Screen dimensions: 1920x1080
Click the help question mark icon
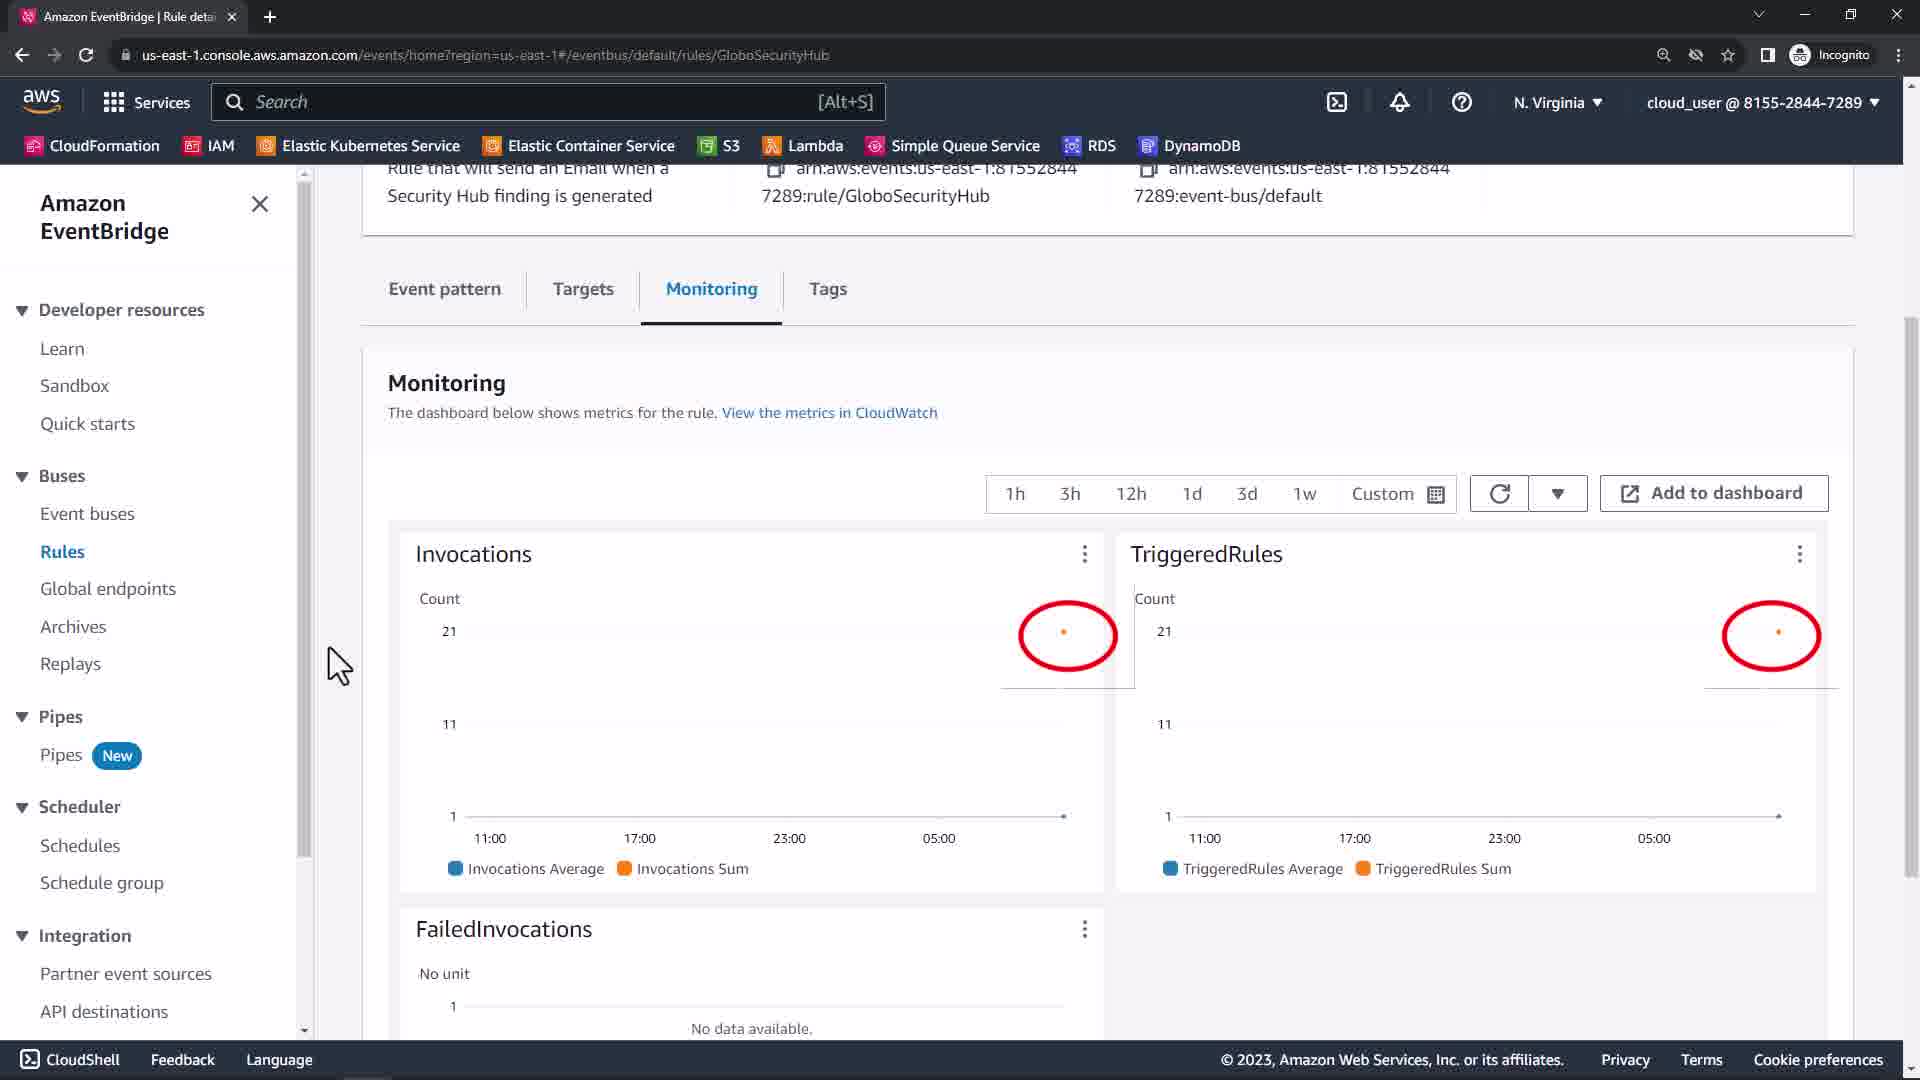click(x=1461, y=102)
